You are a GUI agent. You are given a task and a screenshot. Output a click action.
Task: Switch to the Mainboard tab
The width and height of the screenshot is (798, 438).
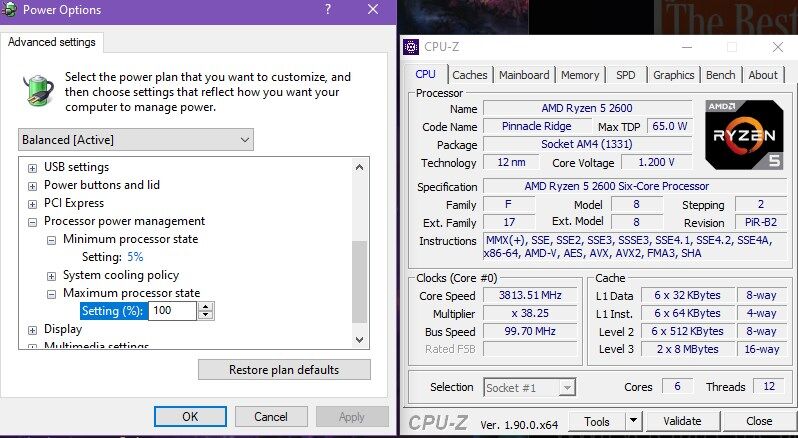[524, 75]
